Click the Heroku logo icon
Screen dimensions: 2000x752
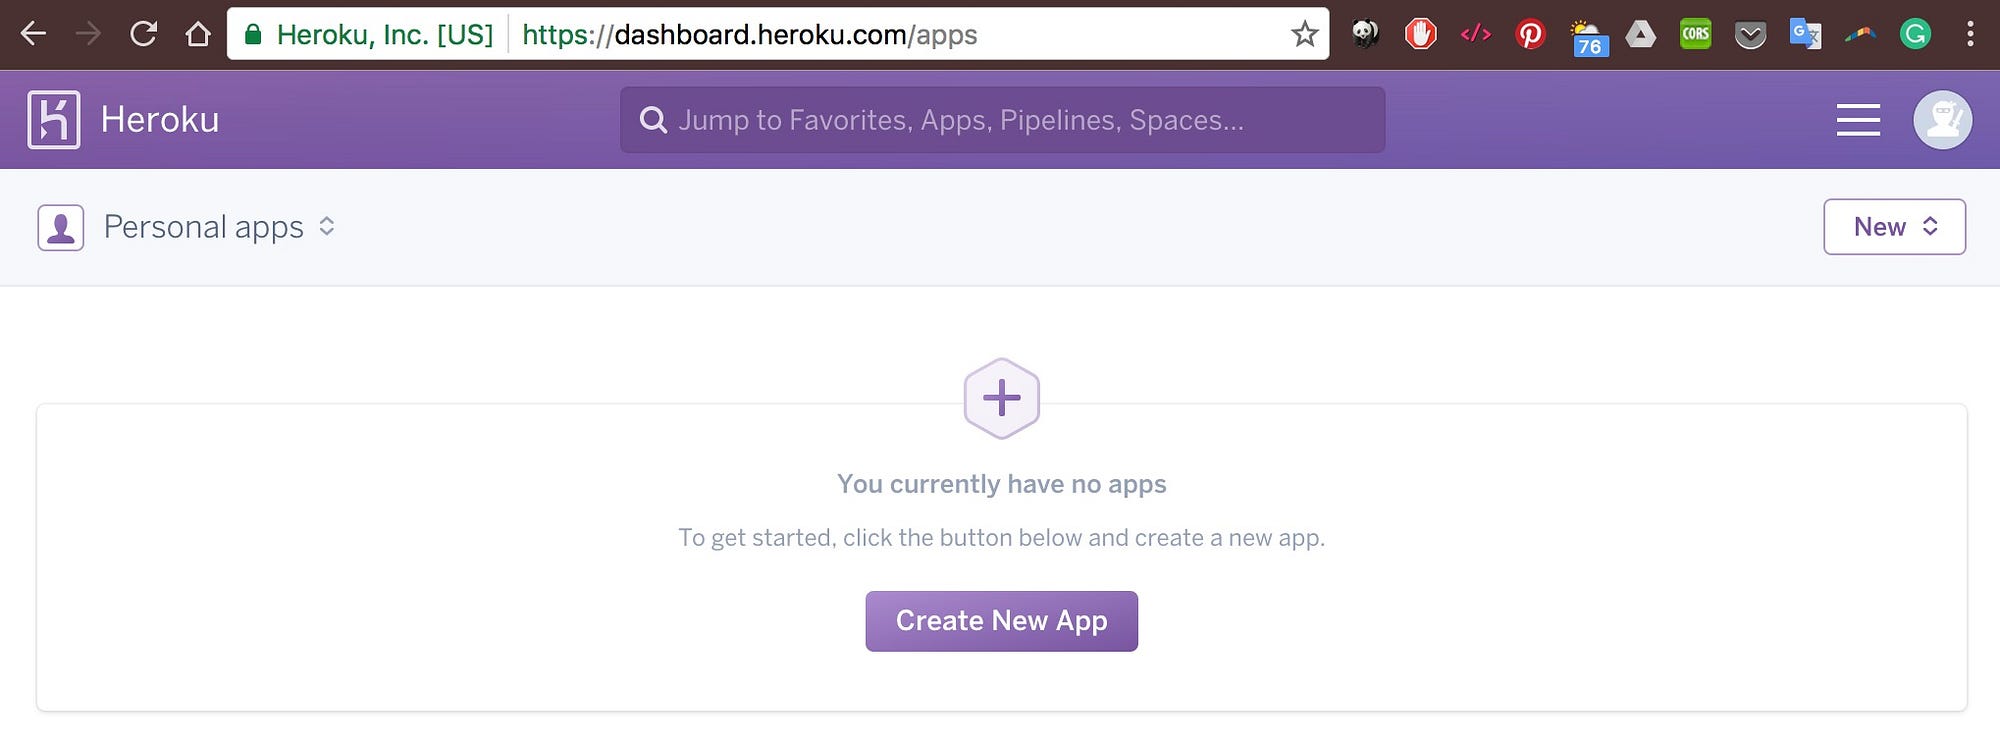coord(54,120)
